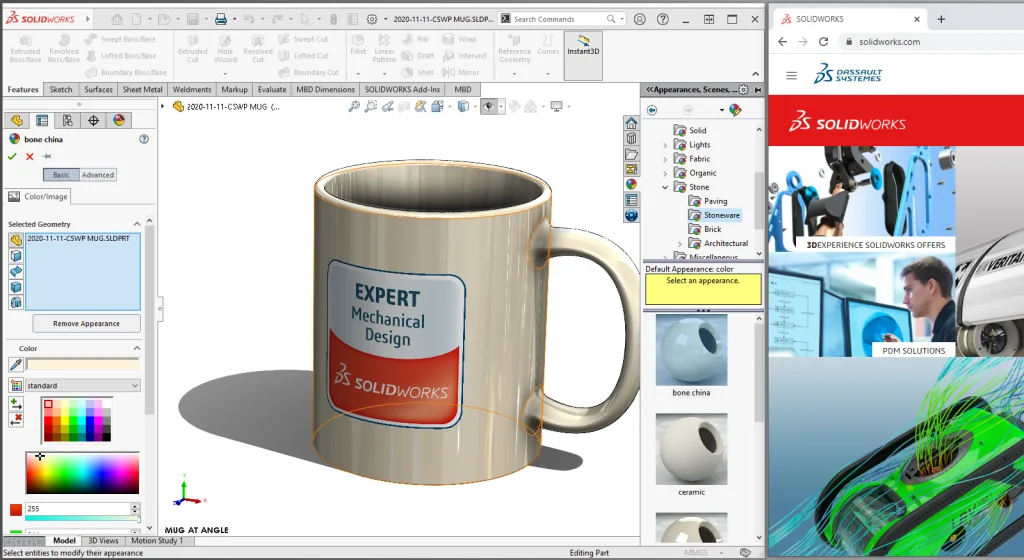This screenshot has height=560, width=1024.
Task: Click the Zoom to Fit magnifier icon
Action: click(x=354, y=106)
